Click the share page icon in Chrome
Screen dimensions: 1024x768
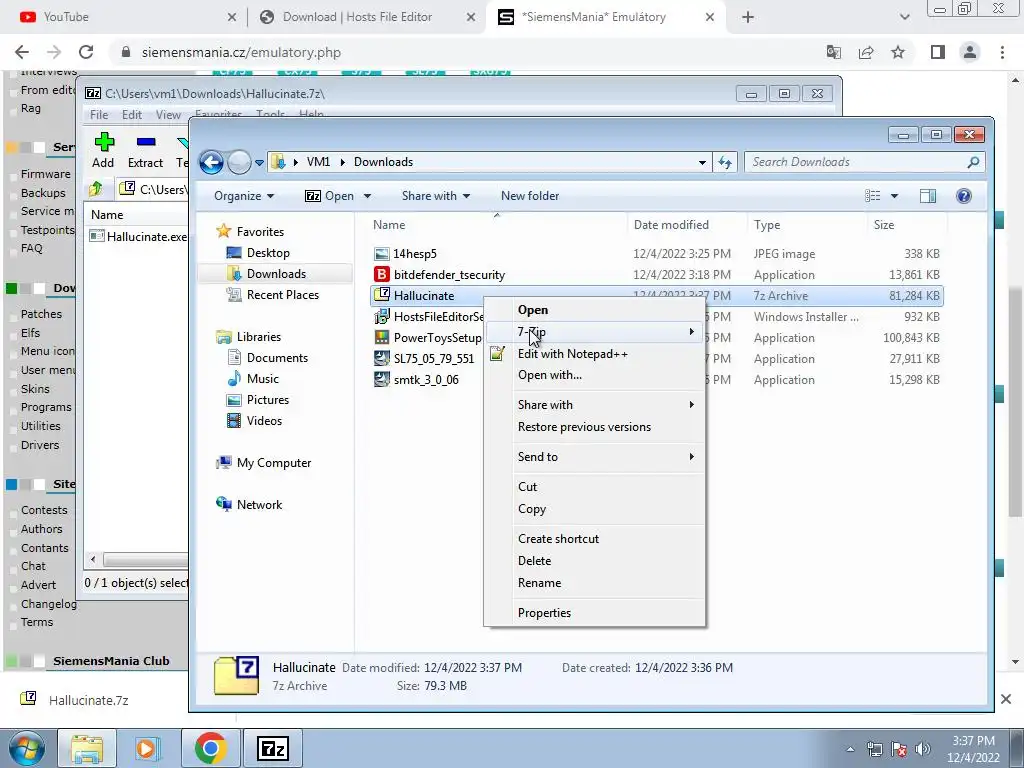[866, 52]
